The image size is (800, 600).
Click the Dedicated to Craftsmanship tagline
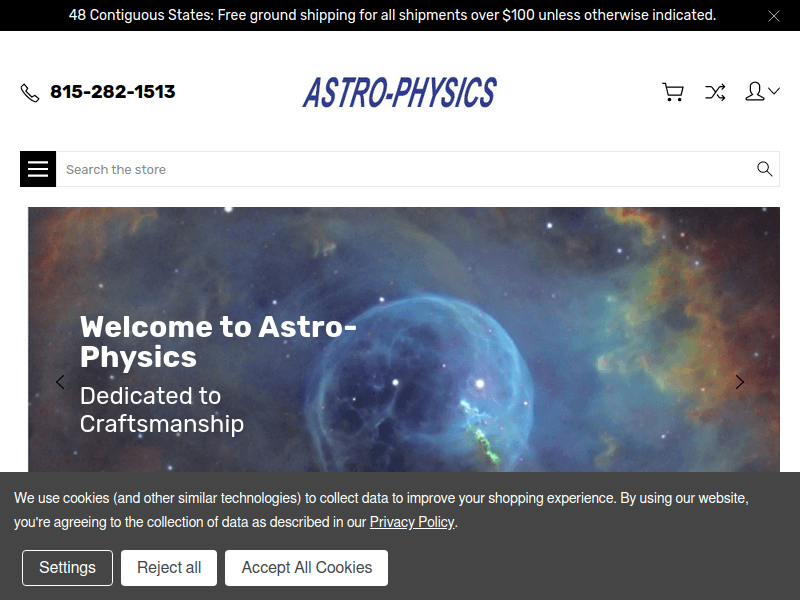162,410
